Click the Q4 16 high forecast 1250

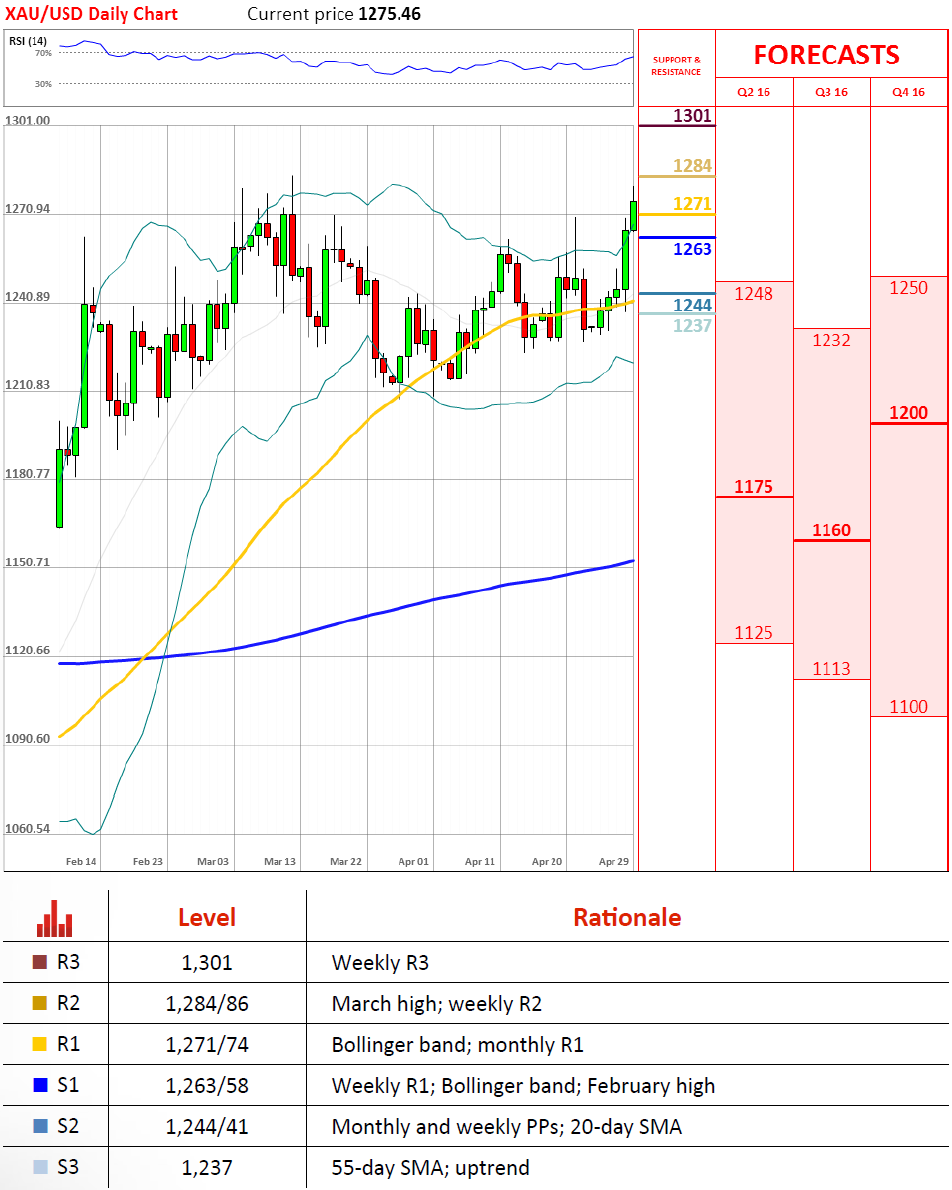(908, 288)
